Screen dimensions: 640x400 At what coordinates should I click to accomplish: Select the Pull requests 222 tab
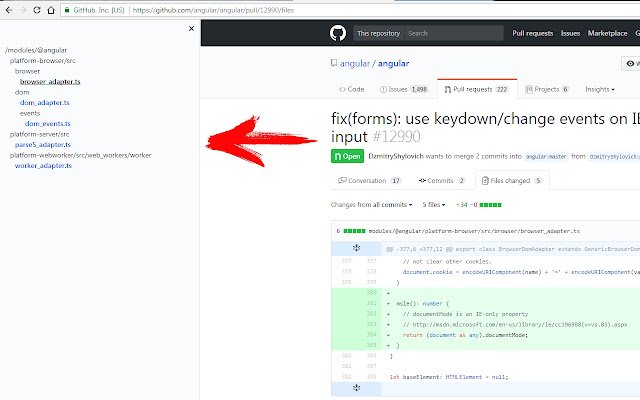477,89
